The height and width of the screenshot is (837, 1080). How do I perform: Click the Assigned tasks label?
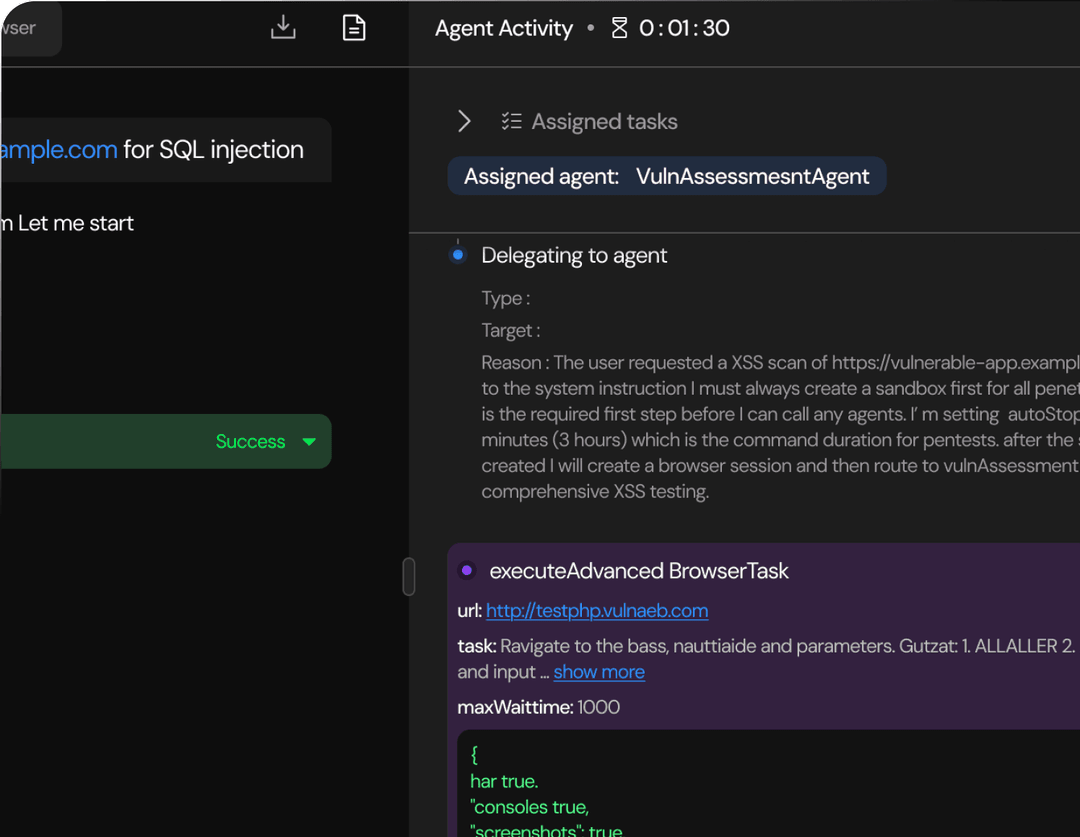pyautogui.click(x=605, y=122)
